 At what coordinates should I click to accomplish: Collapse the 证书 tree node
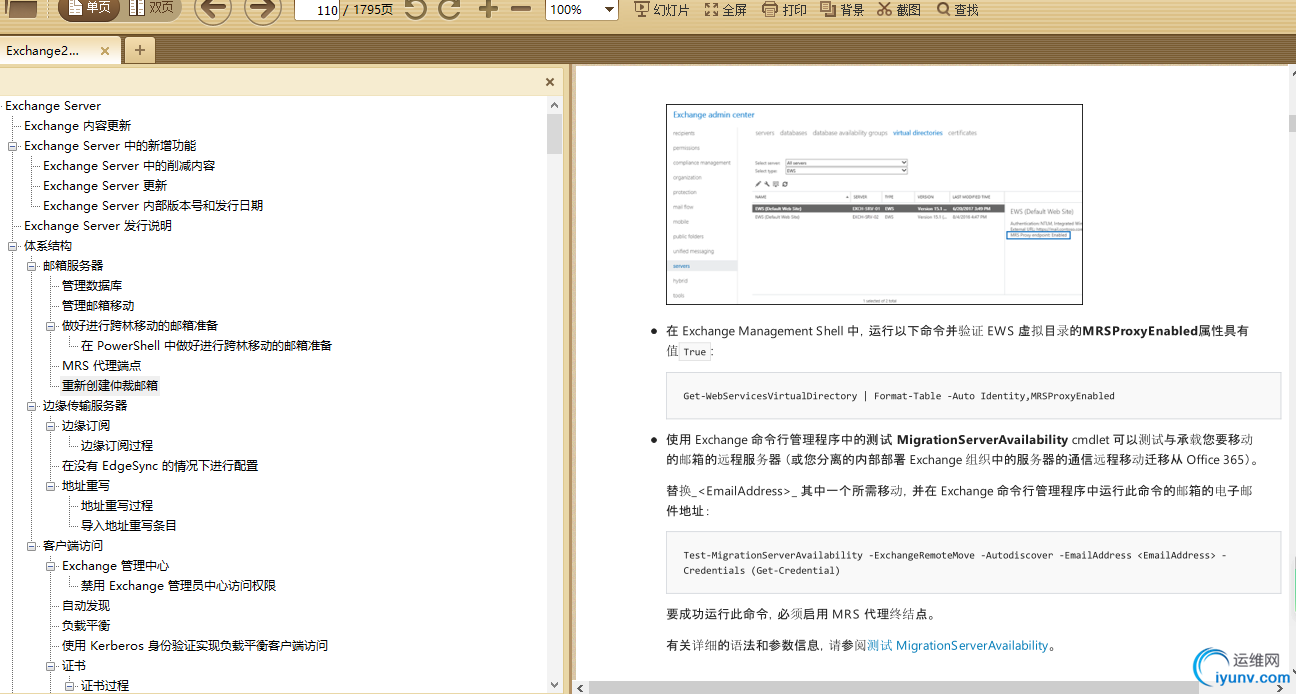click(x=51, y=666)
